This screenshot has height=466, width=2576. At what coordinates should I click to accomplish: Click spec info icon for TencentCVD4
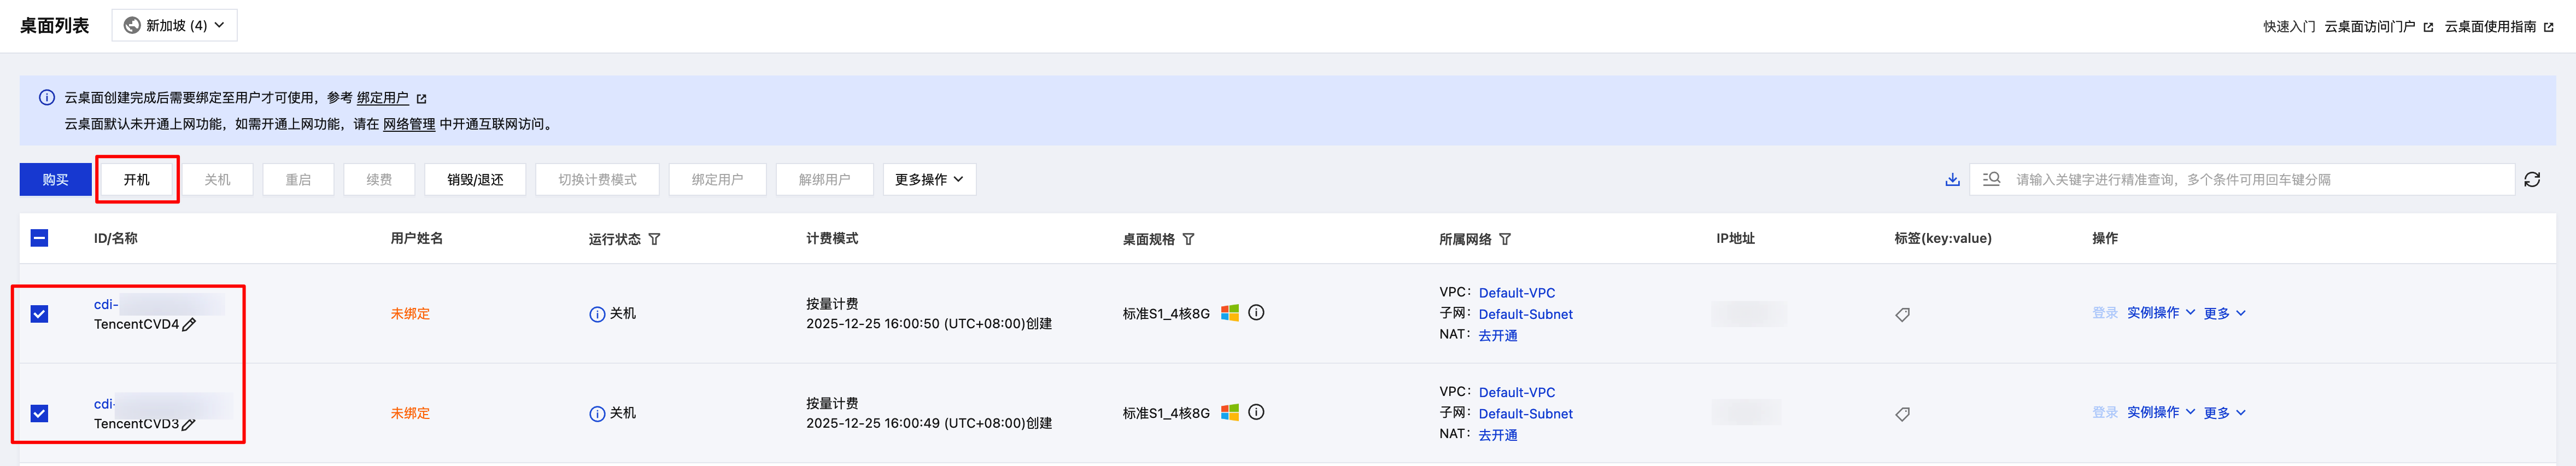[1256, 313]
